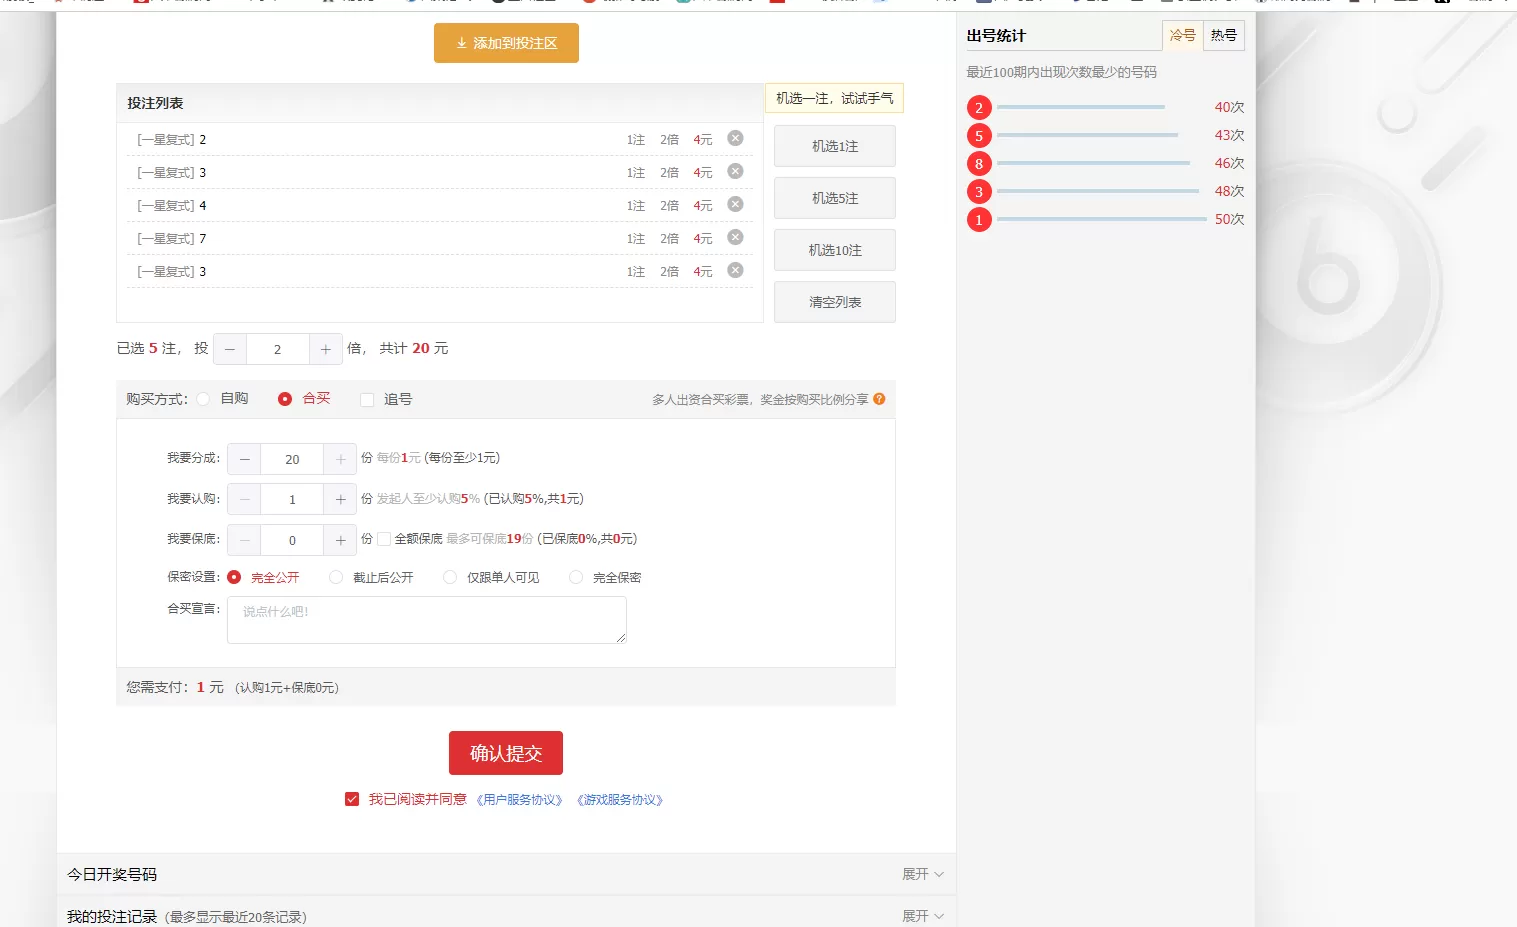Click the red number 5 badge in 出号统计

979,135
